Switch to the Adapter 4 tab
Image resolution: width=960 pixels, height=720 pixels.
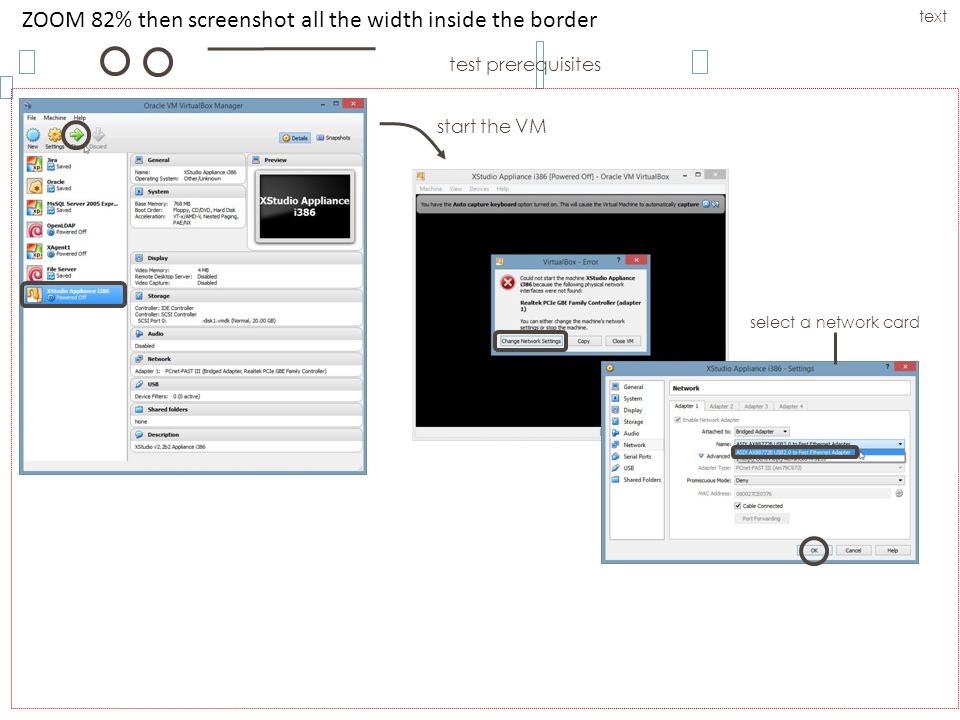790,406
